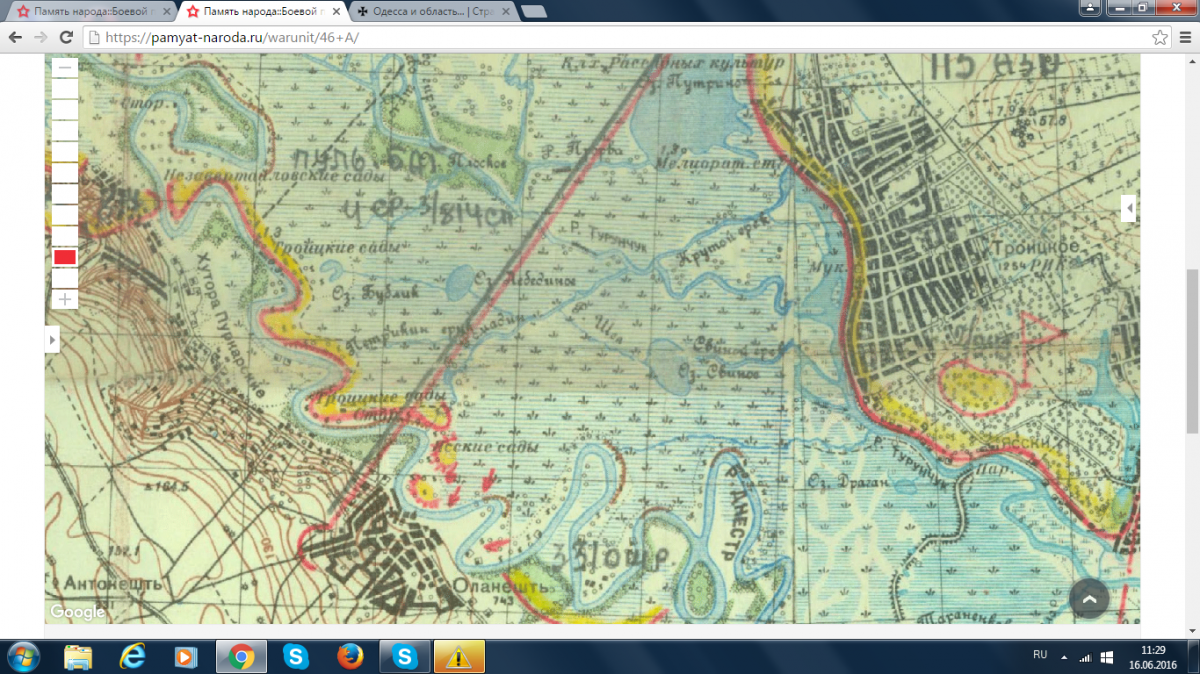Close the active Память народа tab
This screenshot has width=1200, height=674.
[x=336, y=12]
